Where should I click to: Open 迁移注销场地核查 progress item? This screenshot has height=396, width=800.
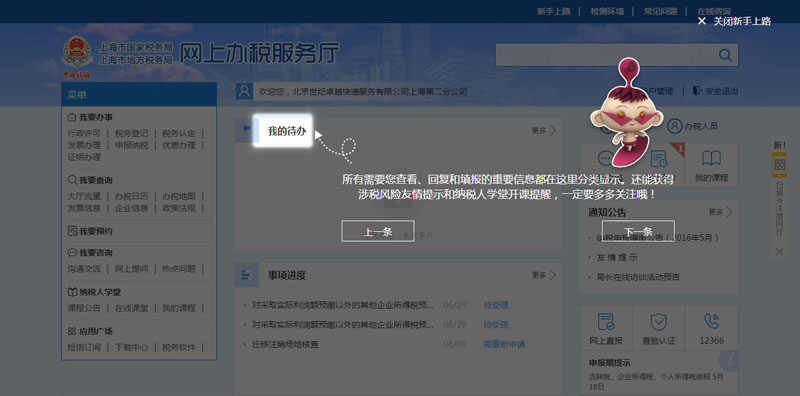[x=285, y=344]
